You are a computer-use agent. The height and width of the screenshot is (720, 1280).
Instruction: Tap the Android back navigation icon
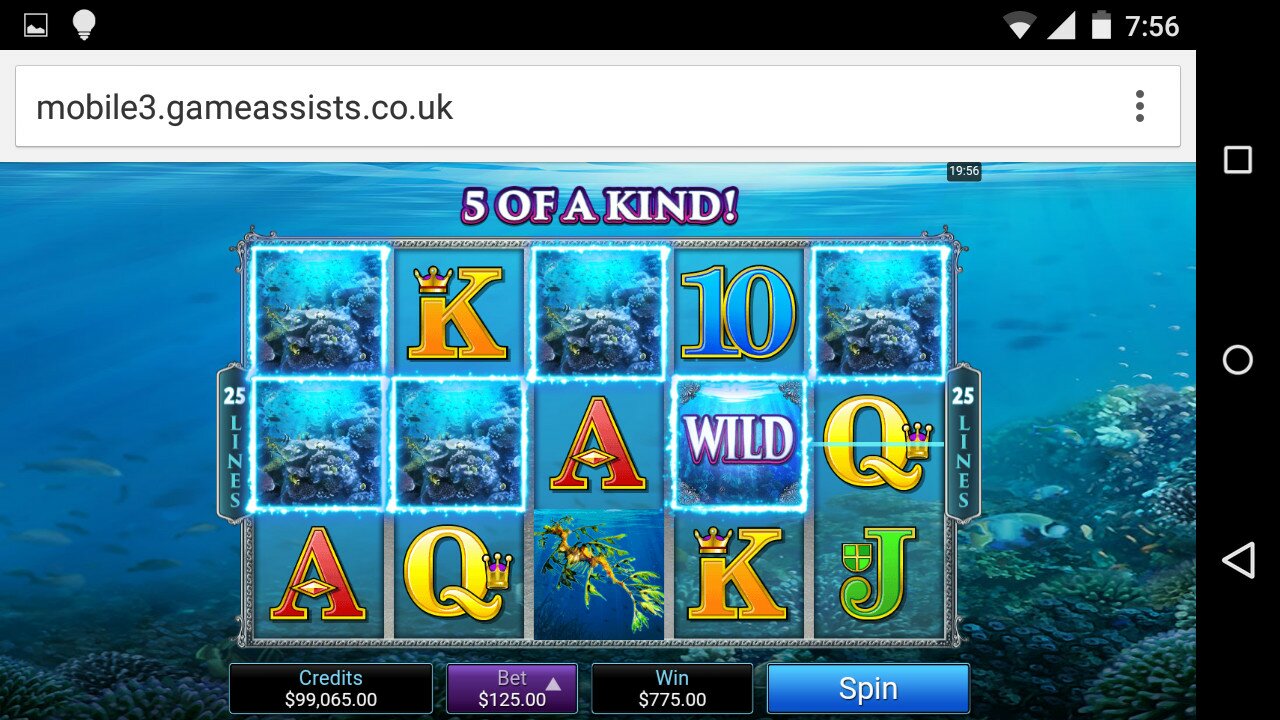(x=1238, y=560)
